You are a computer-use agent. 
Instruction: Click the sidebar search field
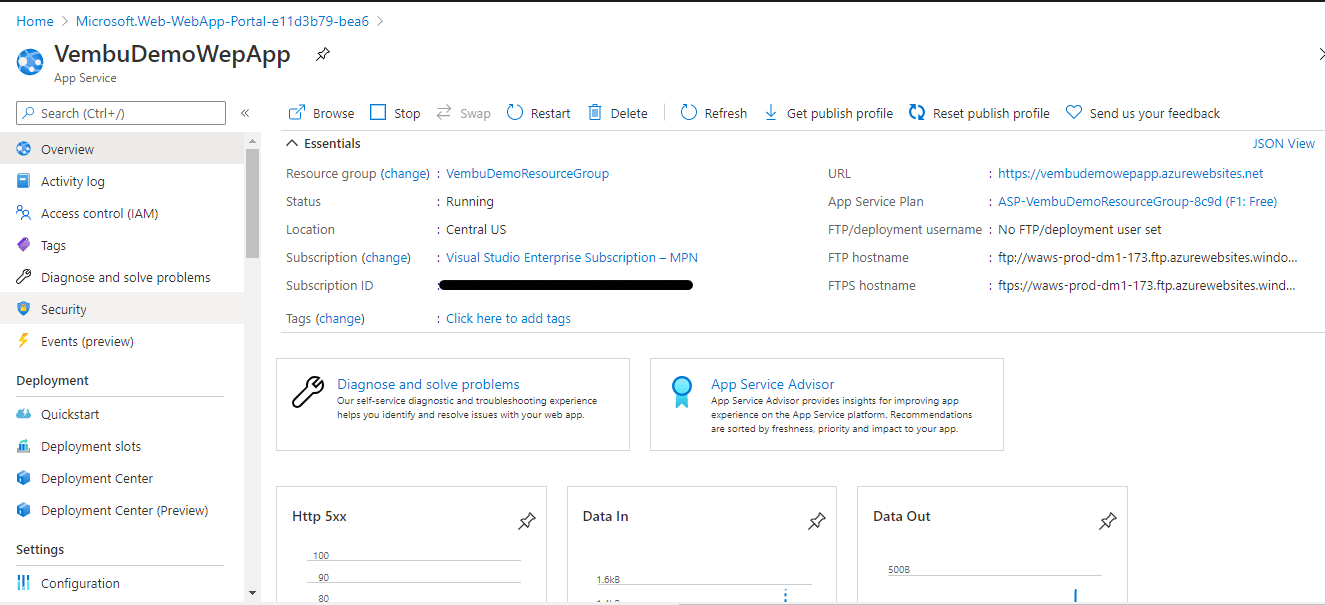121,113
